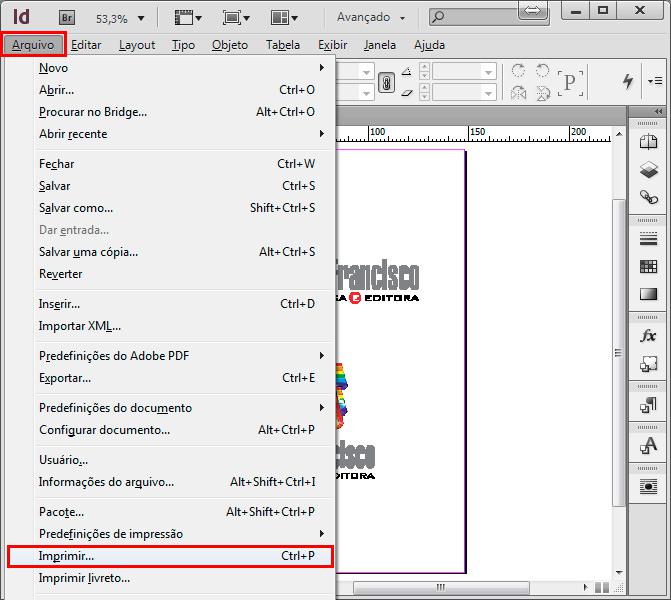Open the shear angle dropdown

(x=488, y=92)
